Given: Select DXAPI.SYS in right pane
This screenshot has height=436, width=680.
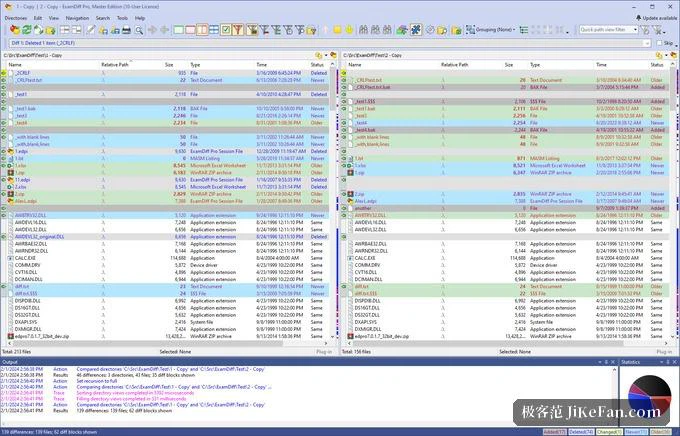Looking at the screenshot, I should [x=506, y=322].
